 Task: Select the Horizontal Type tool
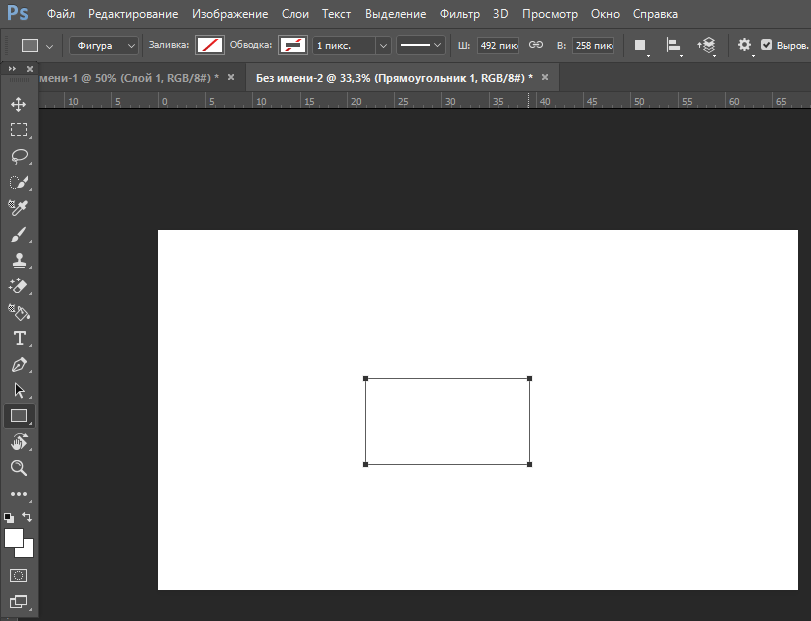click(x=18, y=339)
